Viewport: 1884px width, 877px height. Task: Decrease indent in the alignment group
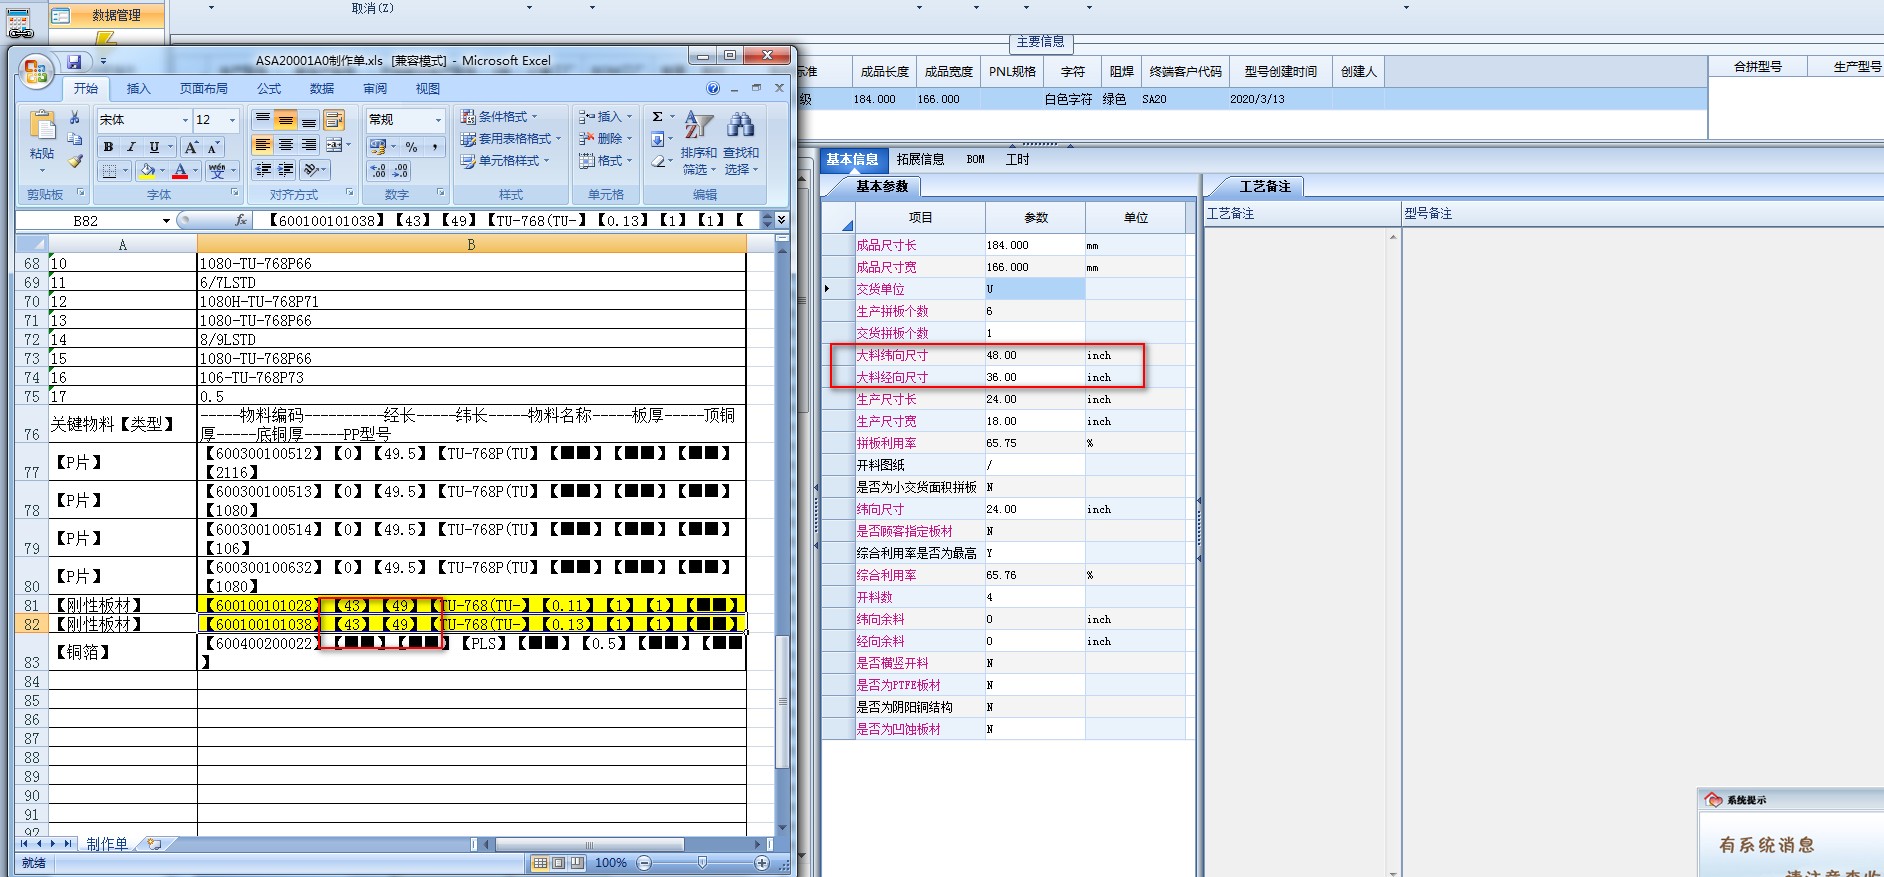pos(263,170)
